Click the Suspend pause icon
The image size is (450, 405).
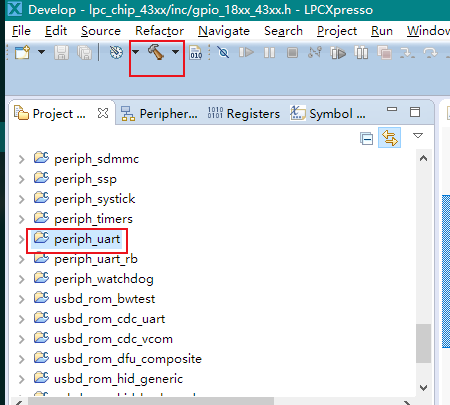pos(269,53)
